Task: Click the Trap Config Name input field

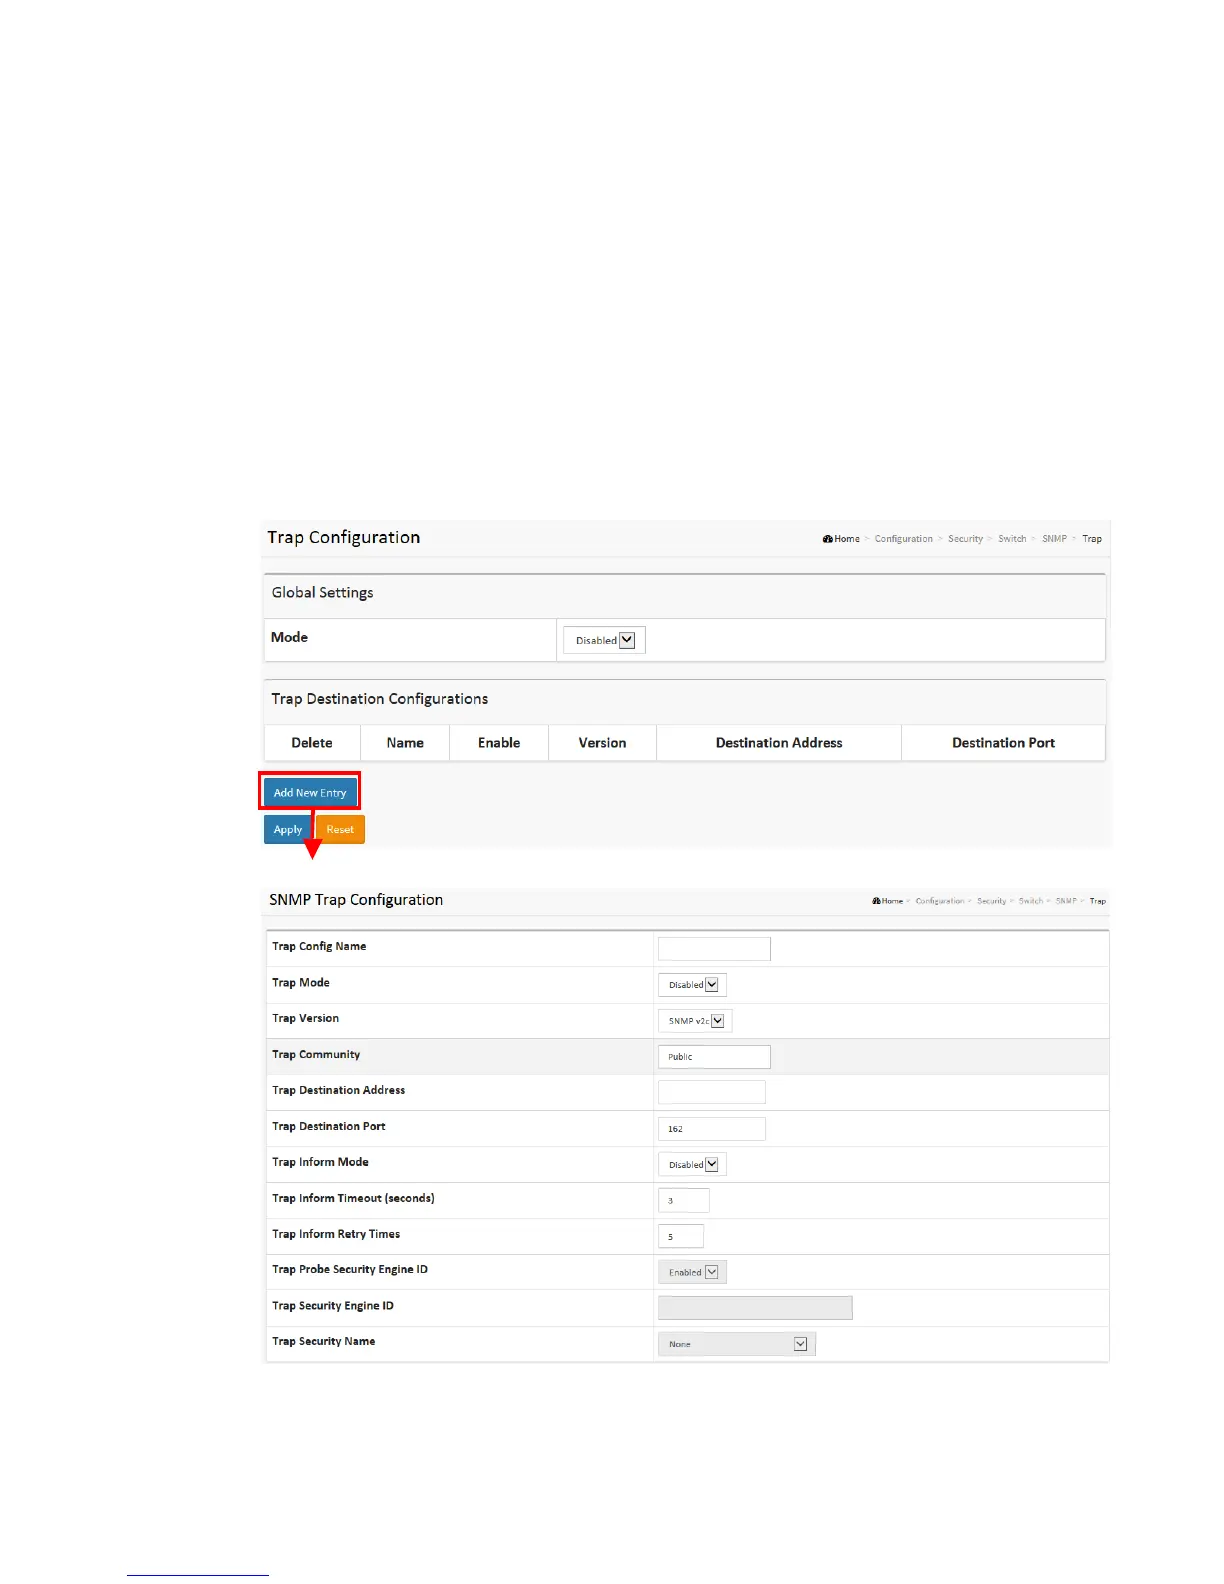Action: (x=714, y=948)
